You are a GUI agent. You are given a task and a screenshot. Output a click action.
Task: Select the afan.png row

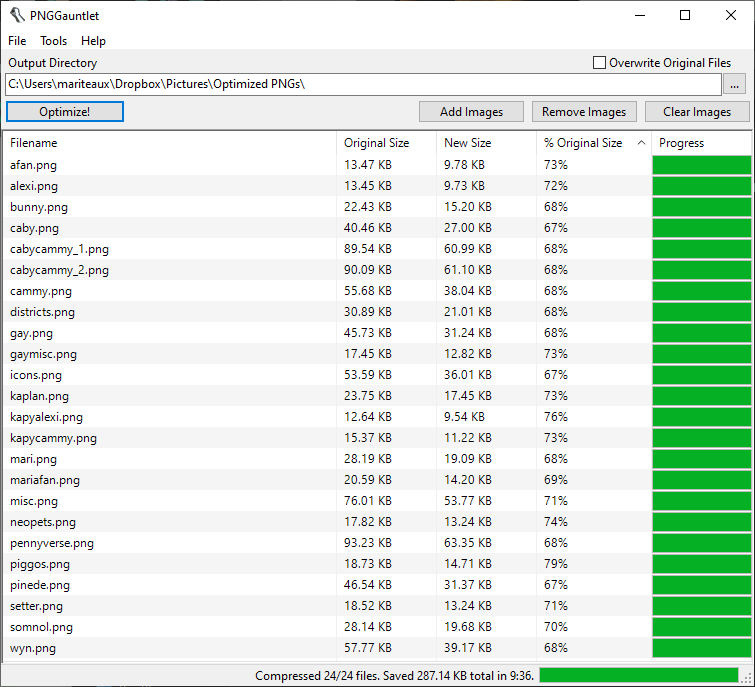[34, 165]
